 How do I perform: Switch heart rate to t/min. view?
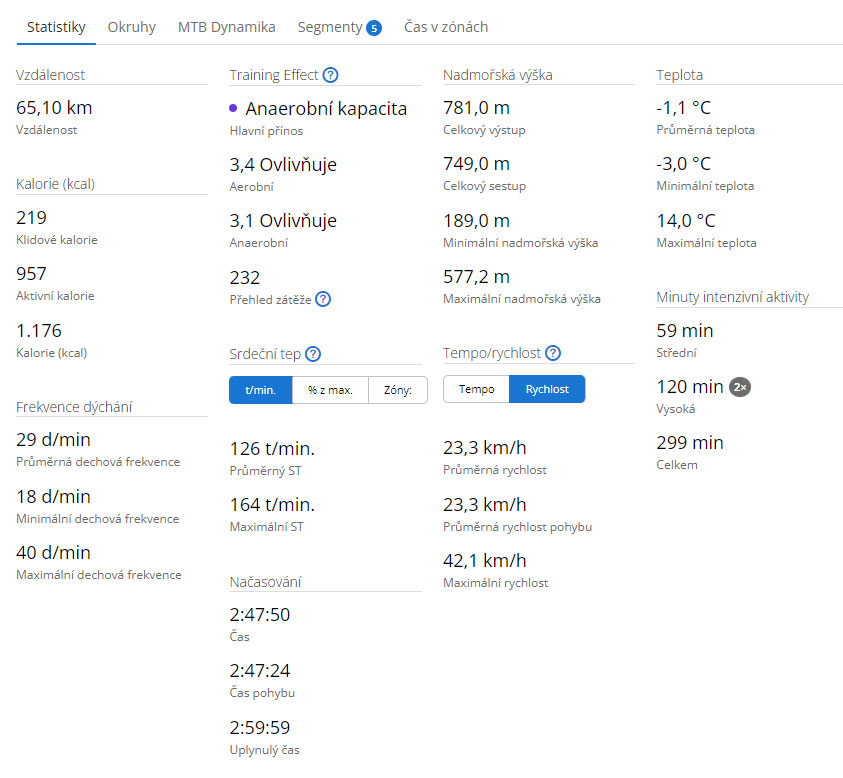click(261, 390)
